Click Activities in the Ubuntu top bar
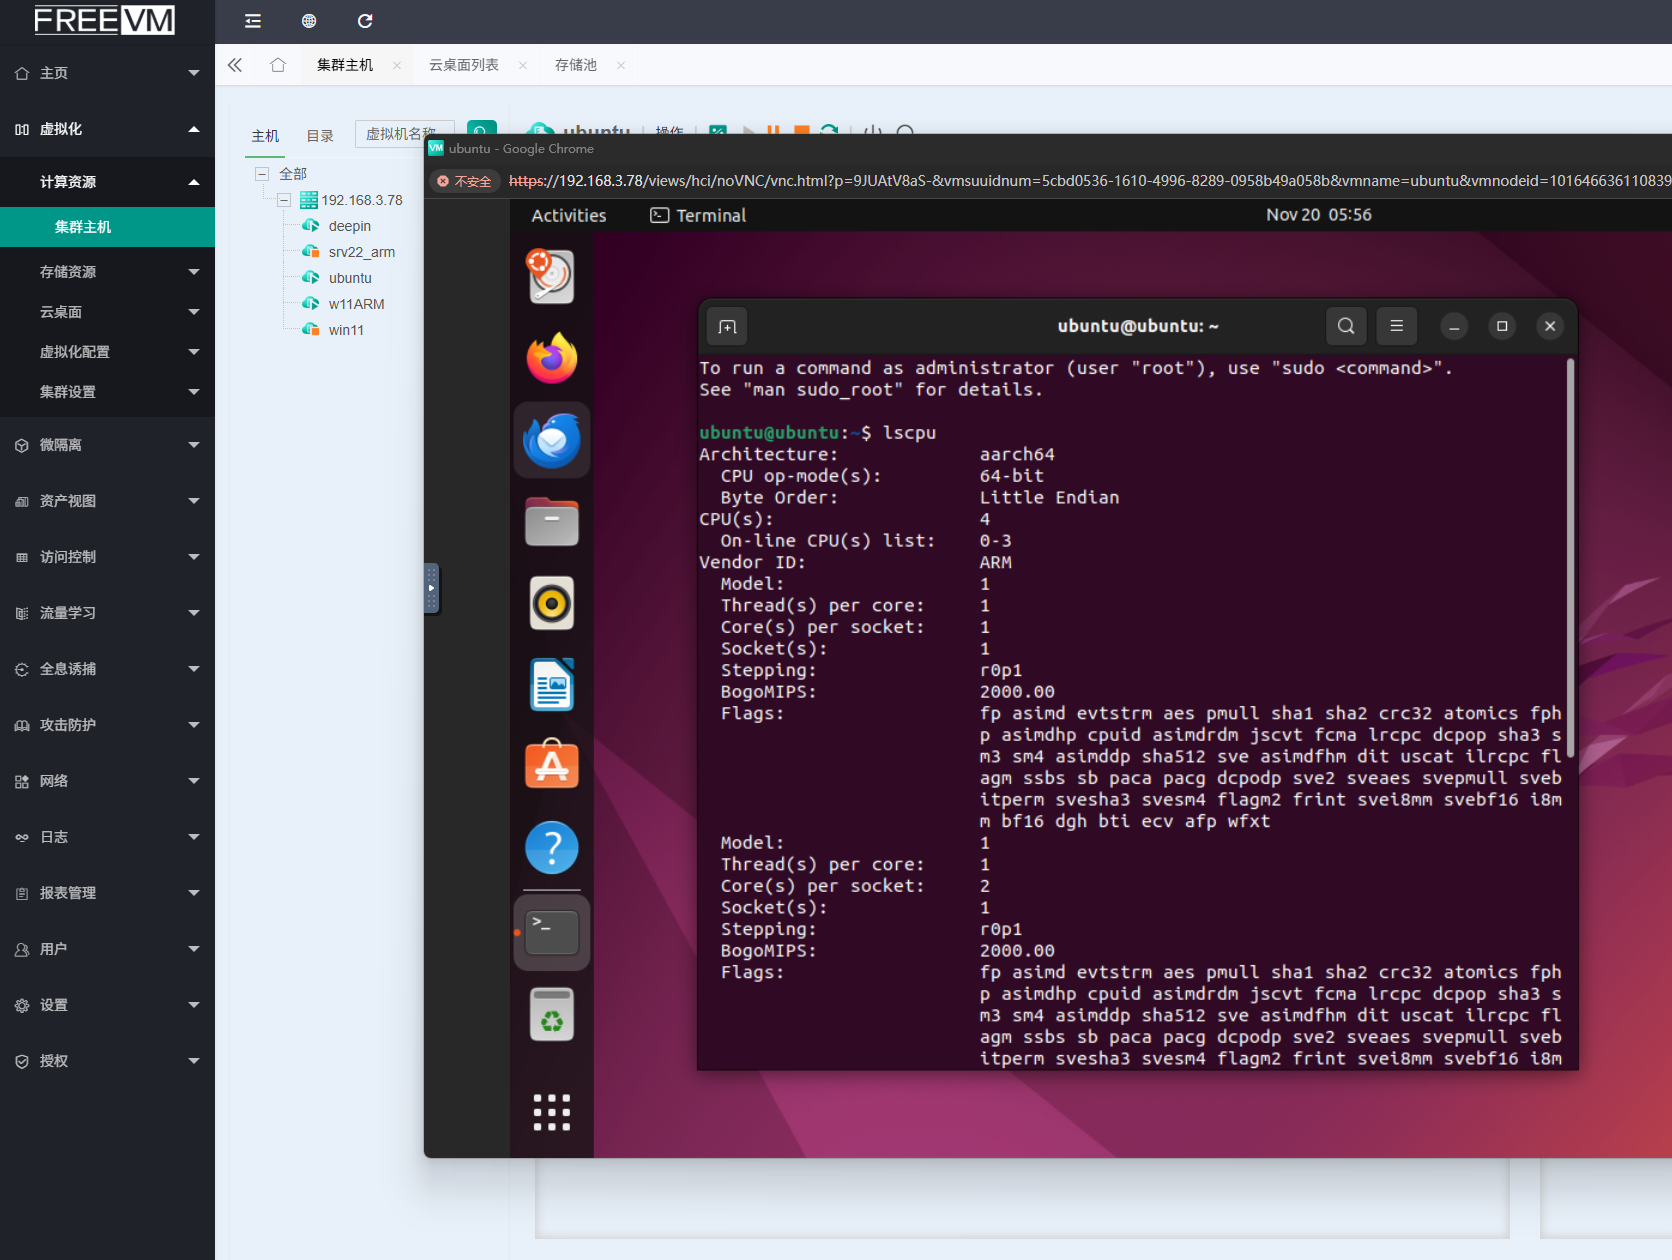The height and width of the screenshot is (1260, 1672). click(568, 215)
